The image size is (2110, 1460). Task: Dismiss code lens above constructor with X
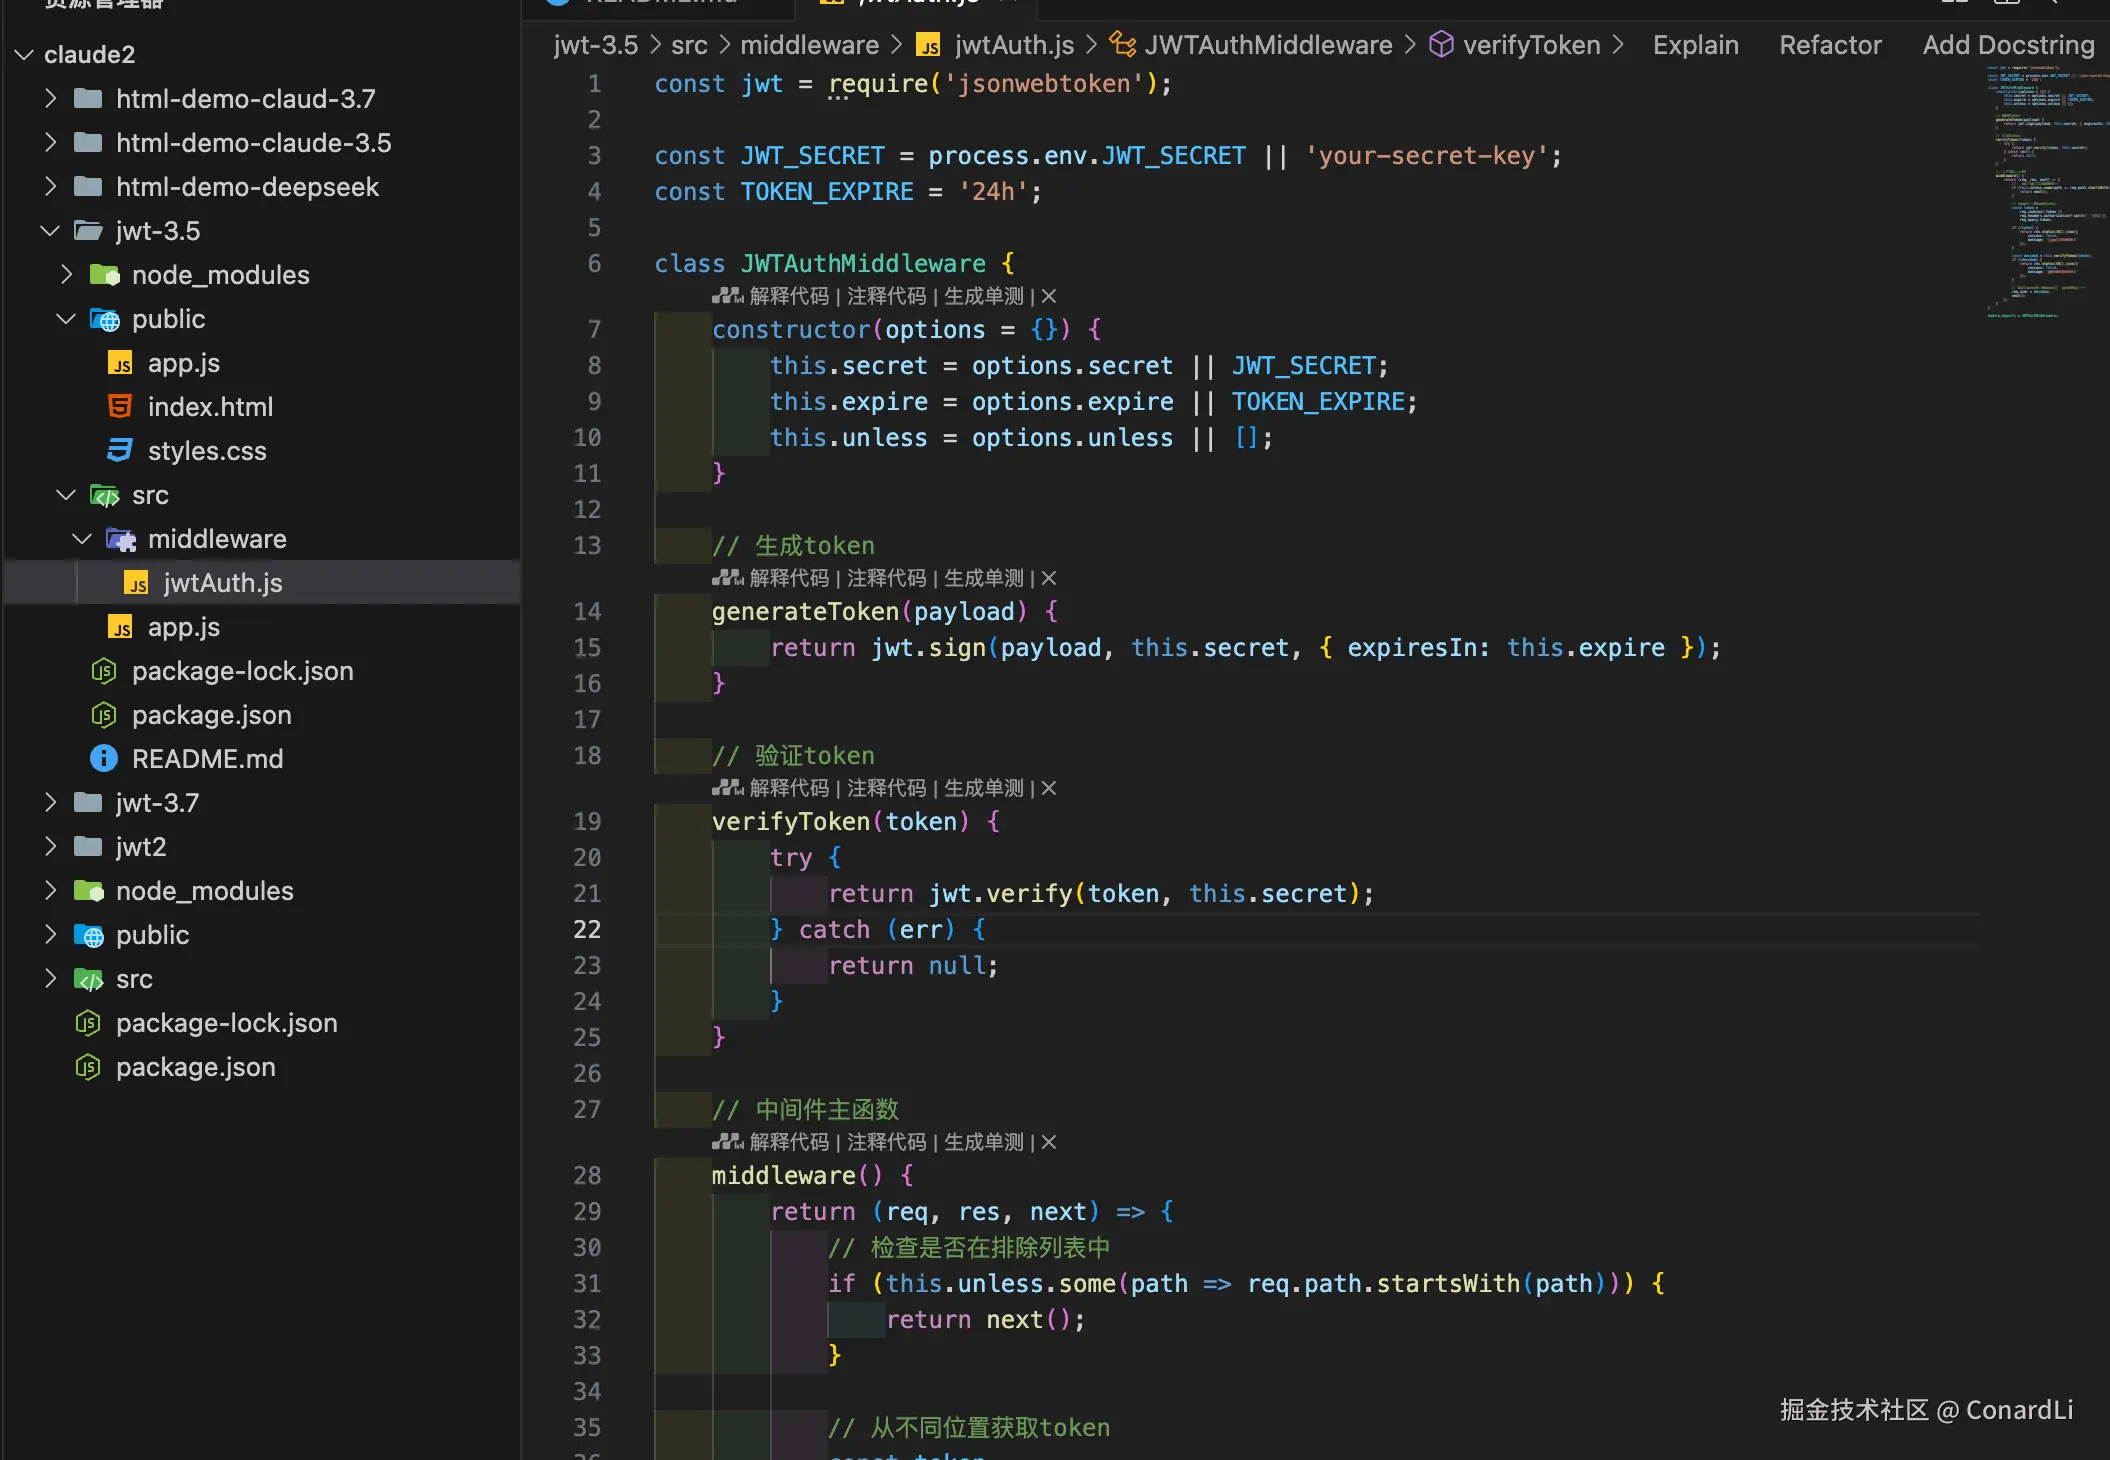(x=1049, y=296)
